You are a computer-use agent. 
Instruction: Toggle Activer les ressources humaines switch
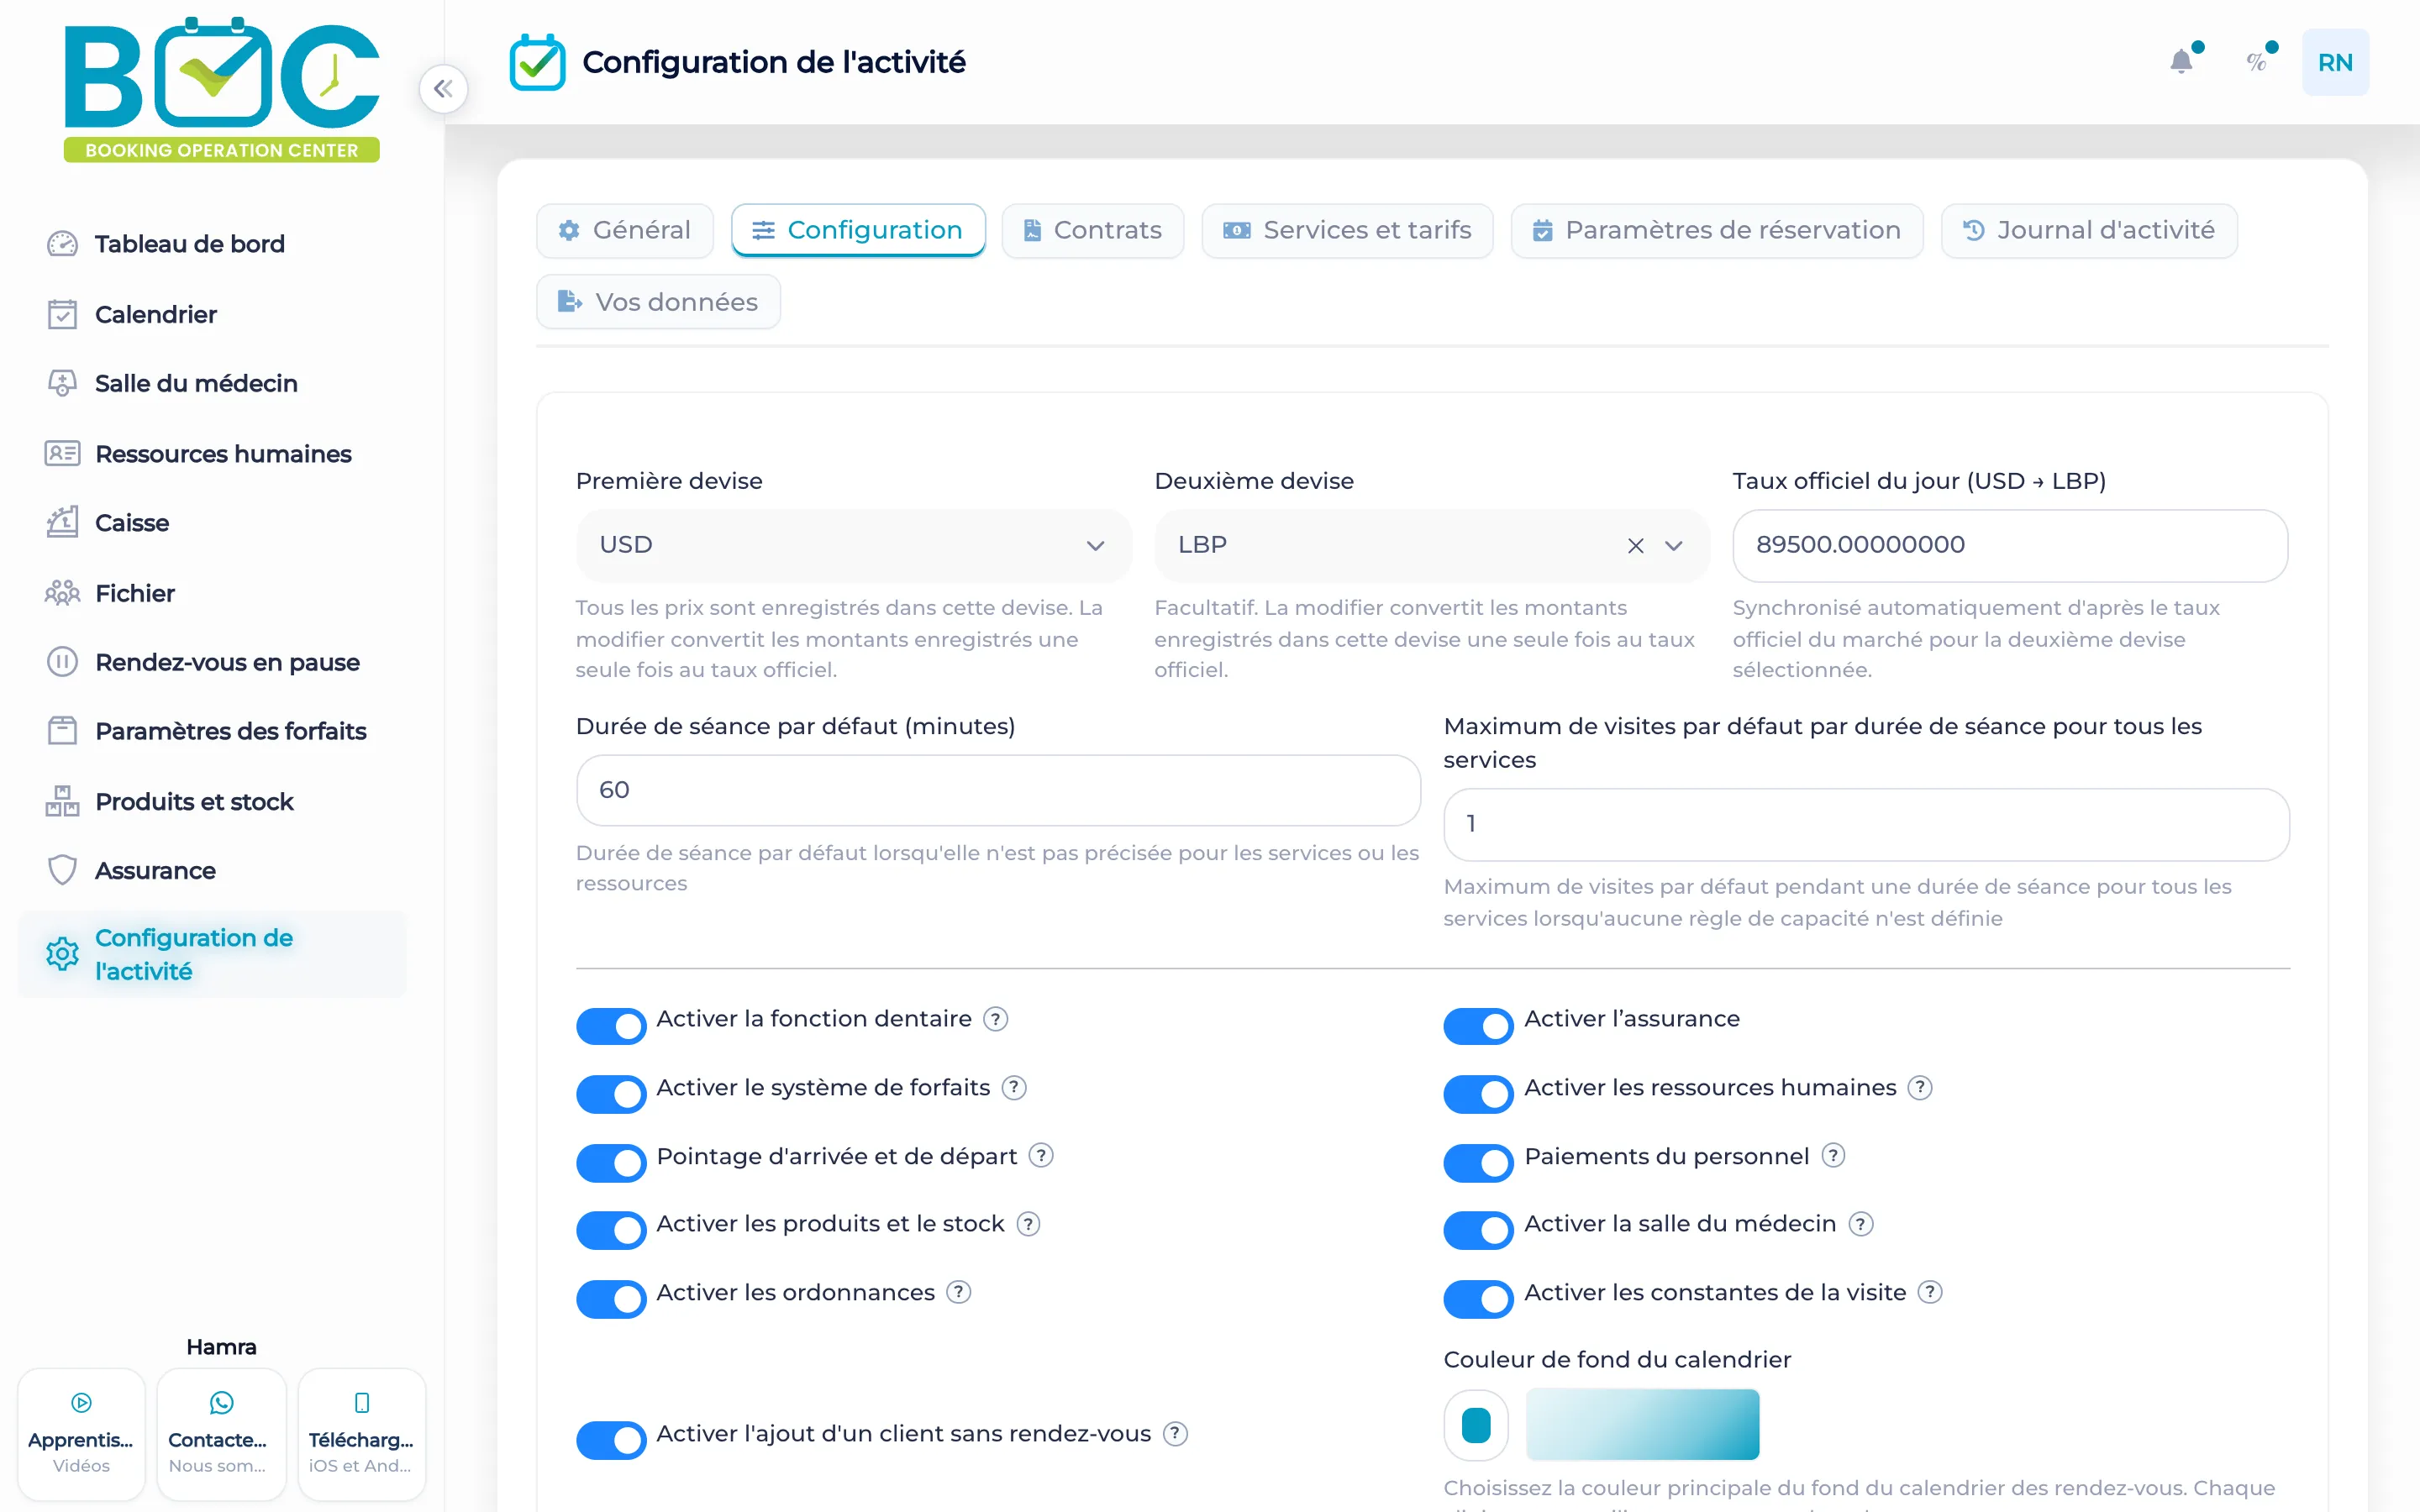point(1479,1095)
